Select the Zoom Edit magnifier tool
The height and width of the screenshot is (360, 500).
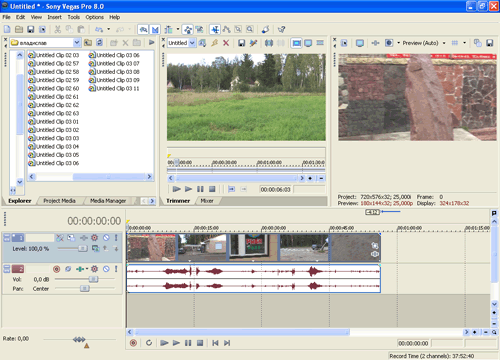tap(250, 29)
